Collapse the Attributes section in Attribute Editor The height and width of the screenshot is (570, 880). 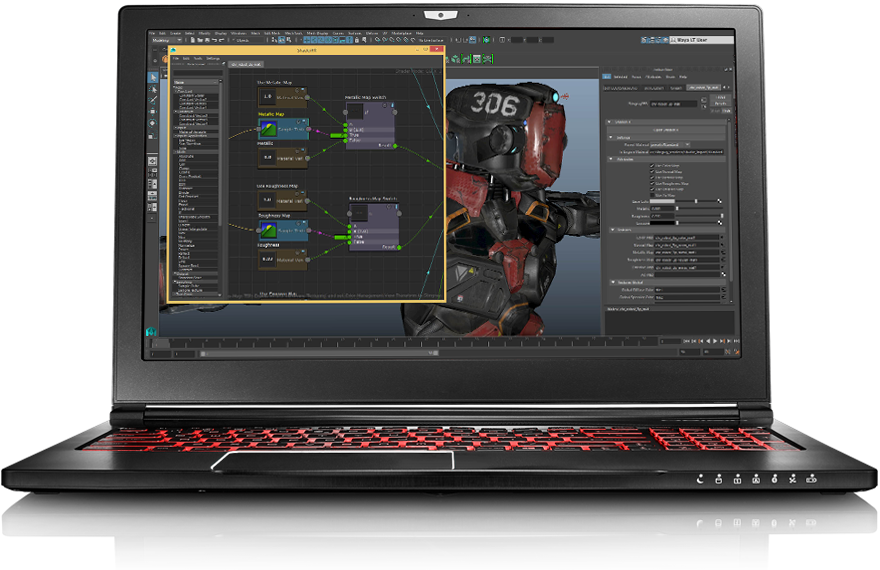tap(611, 159)
